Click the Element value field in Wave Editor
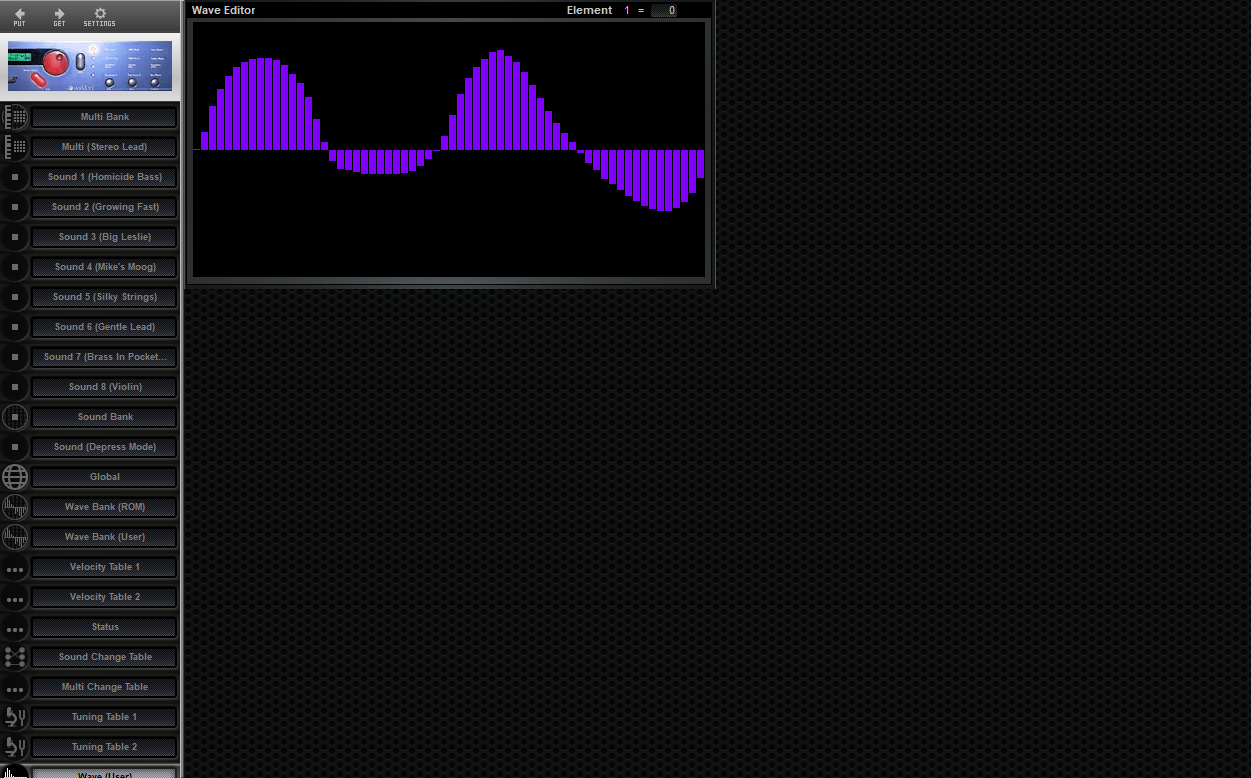 [x=665, y=10]
